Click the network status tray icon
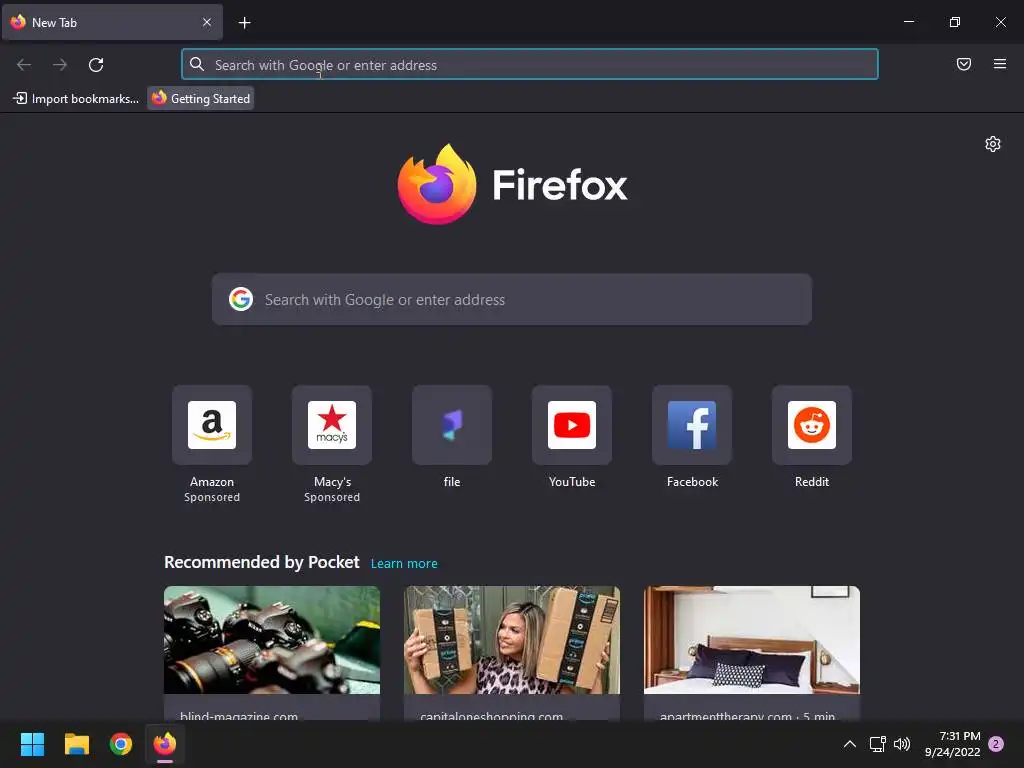Viewport: 1024px width, 768px height. coord(877,744)
